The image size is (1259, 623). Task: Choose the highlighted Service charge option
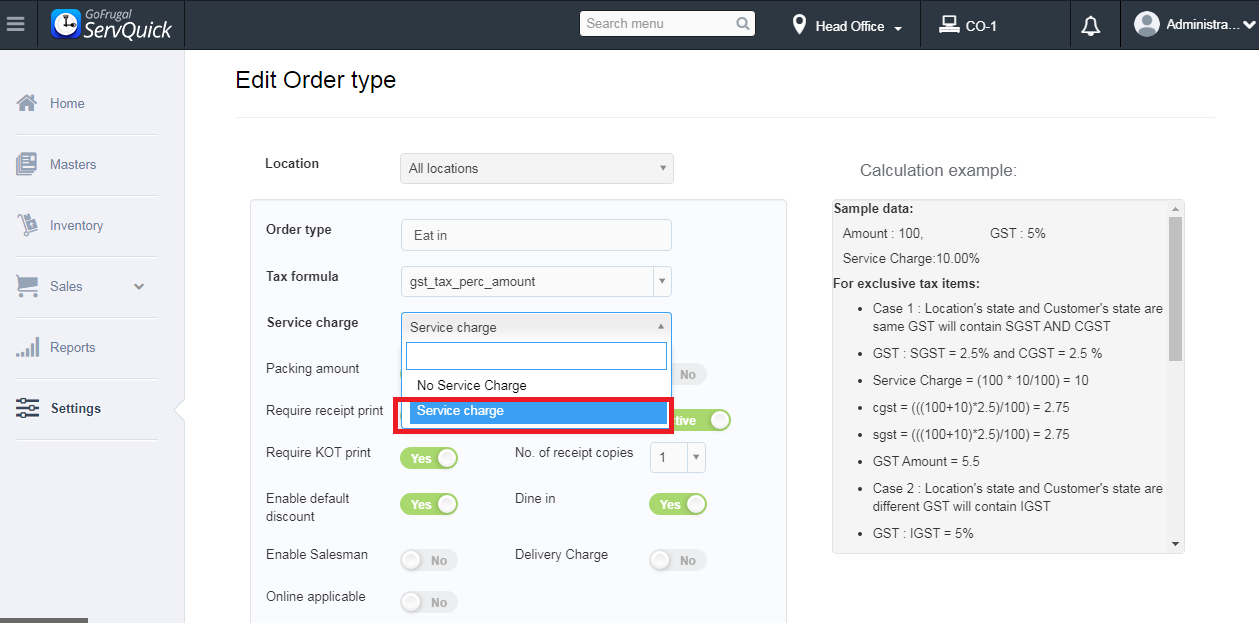537,411
